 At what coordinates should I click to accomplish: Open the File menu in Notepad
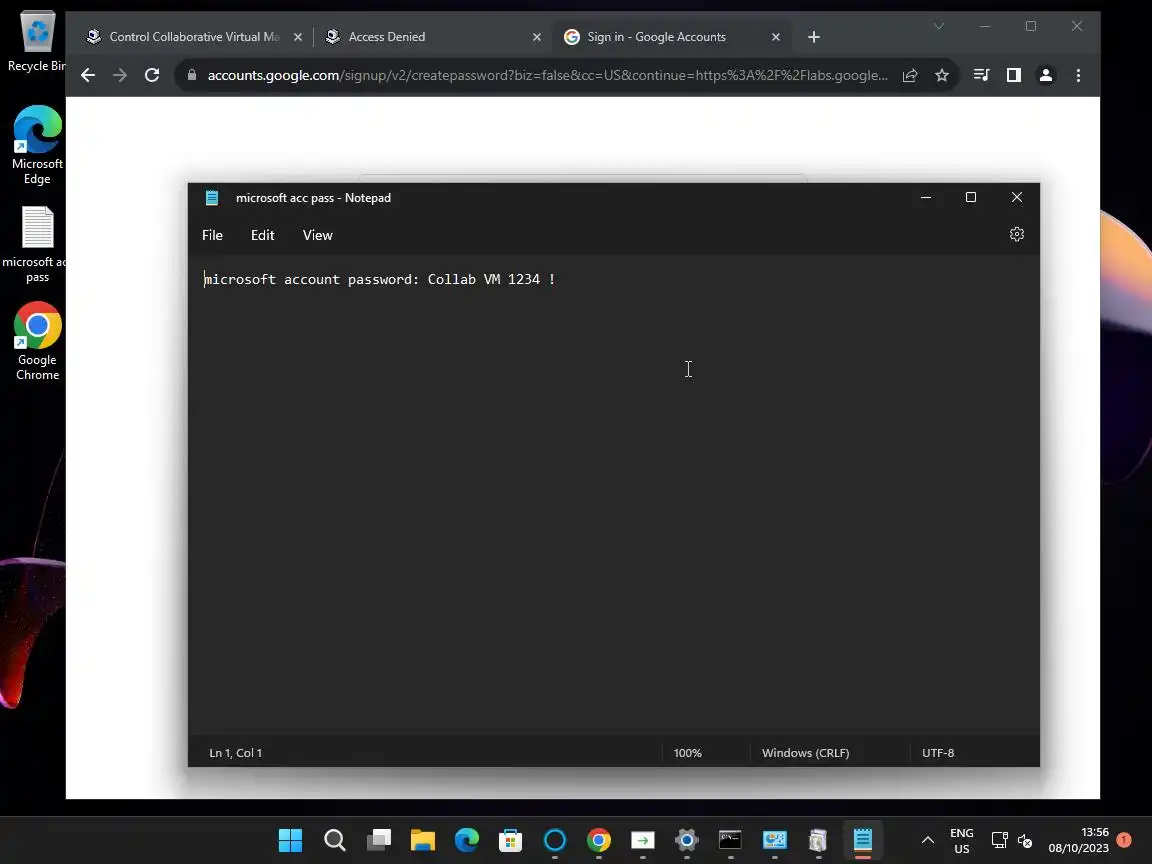pyautogui.click(x=212, y=235)
